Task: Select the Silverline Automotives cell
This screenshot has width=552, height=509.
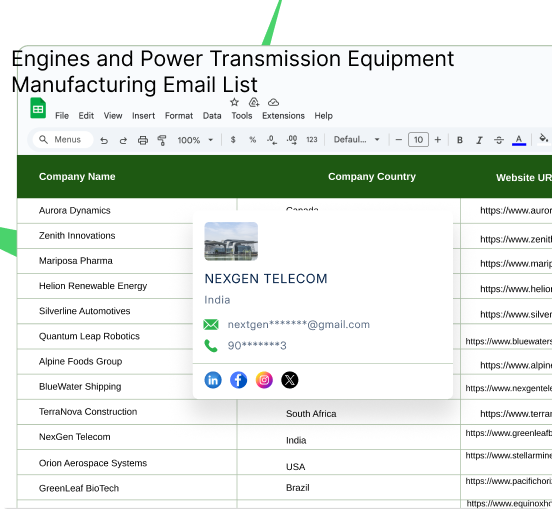Action: (84, 311)
